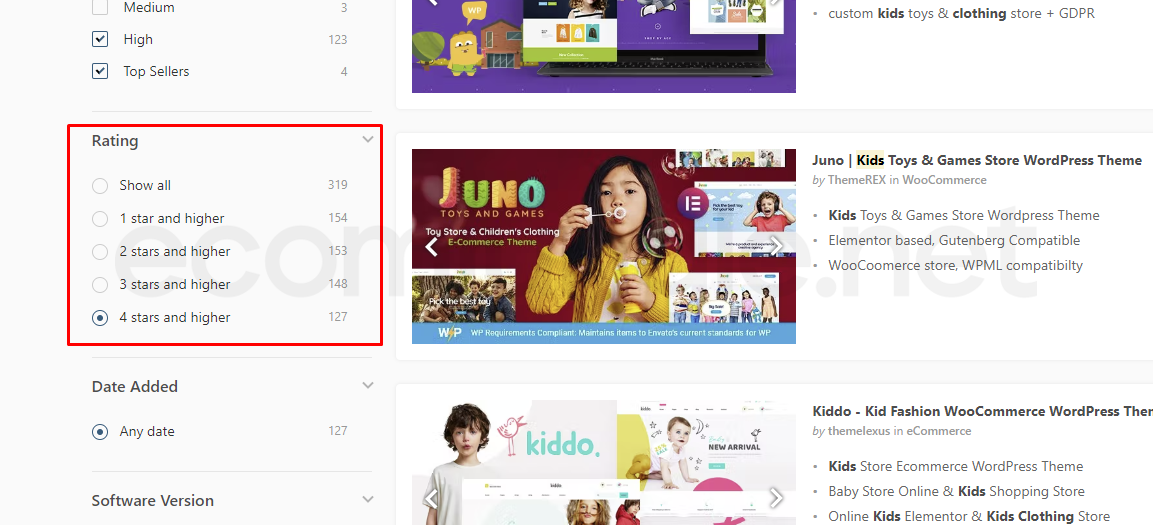The image size is (1153, 525).
Task: Collapse the Software Version filter section
Action: (368, 499)
